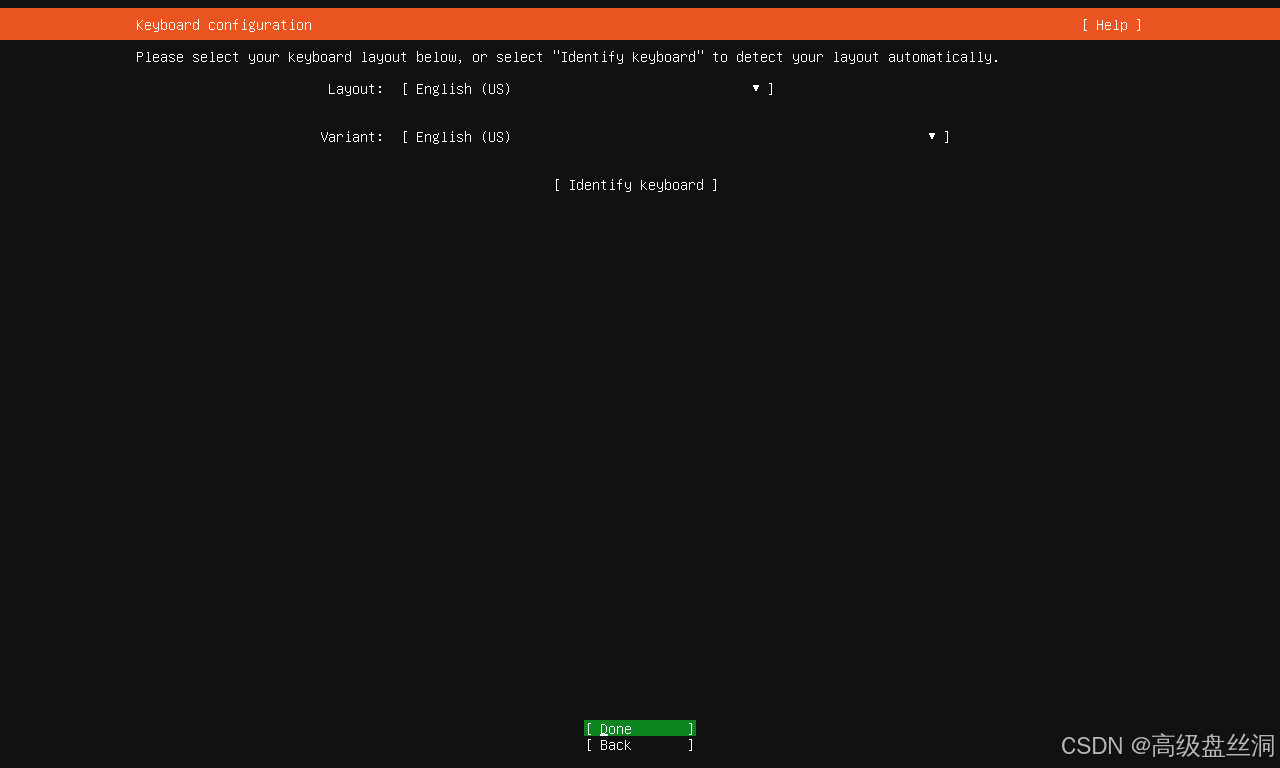This screenshot has width=1280, height=768.
Task: Open the Help menu
Action: tap(1111, 25)
